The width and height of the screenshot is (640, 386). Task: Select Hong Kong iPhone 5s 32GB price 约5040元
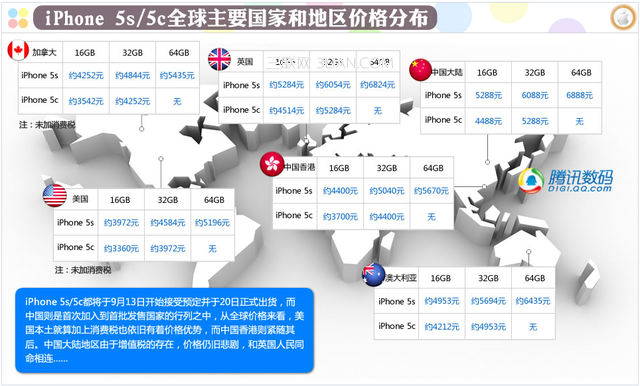[x=387, y=191]
